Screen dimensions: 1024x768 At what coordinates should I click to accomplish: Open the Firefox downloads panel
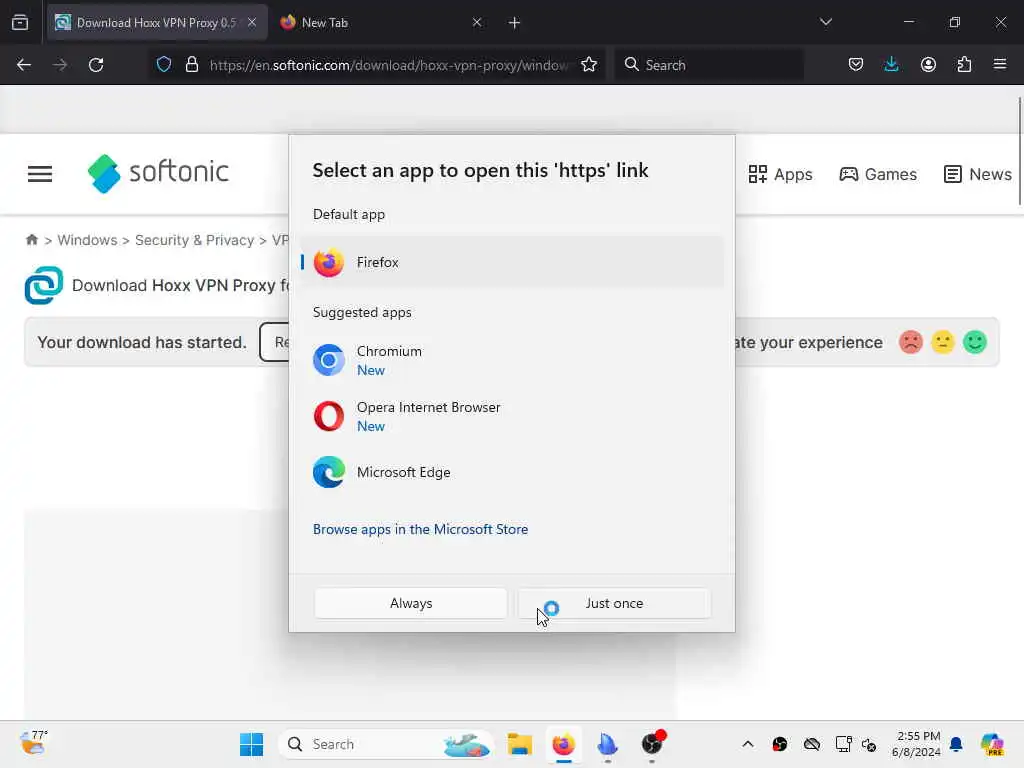pos(891,65)
